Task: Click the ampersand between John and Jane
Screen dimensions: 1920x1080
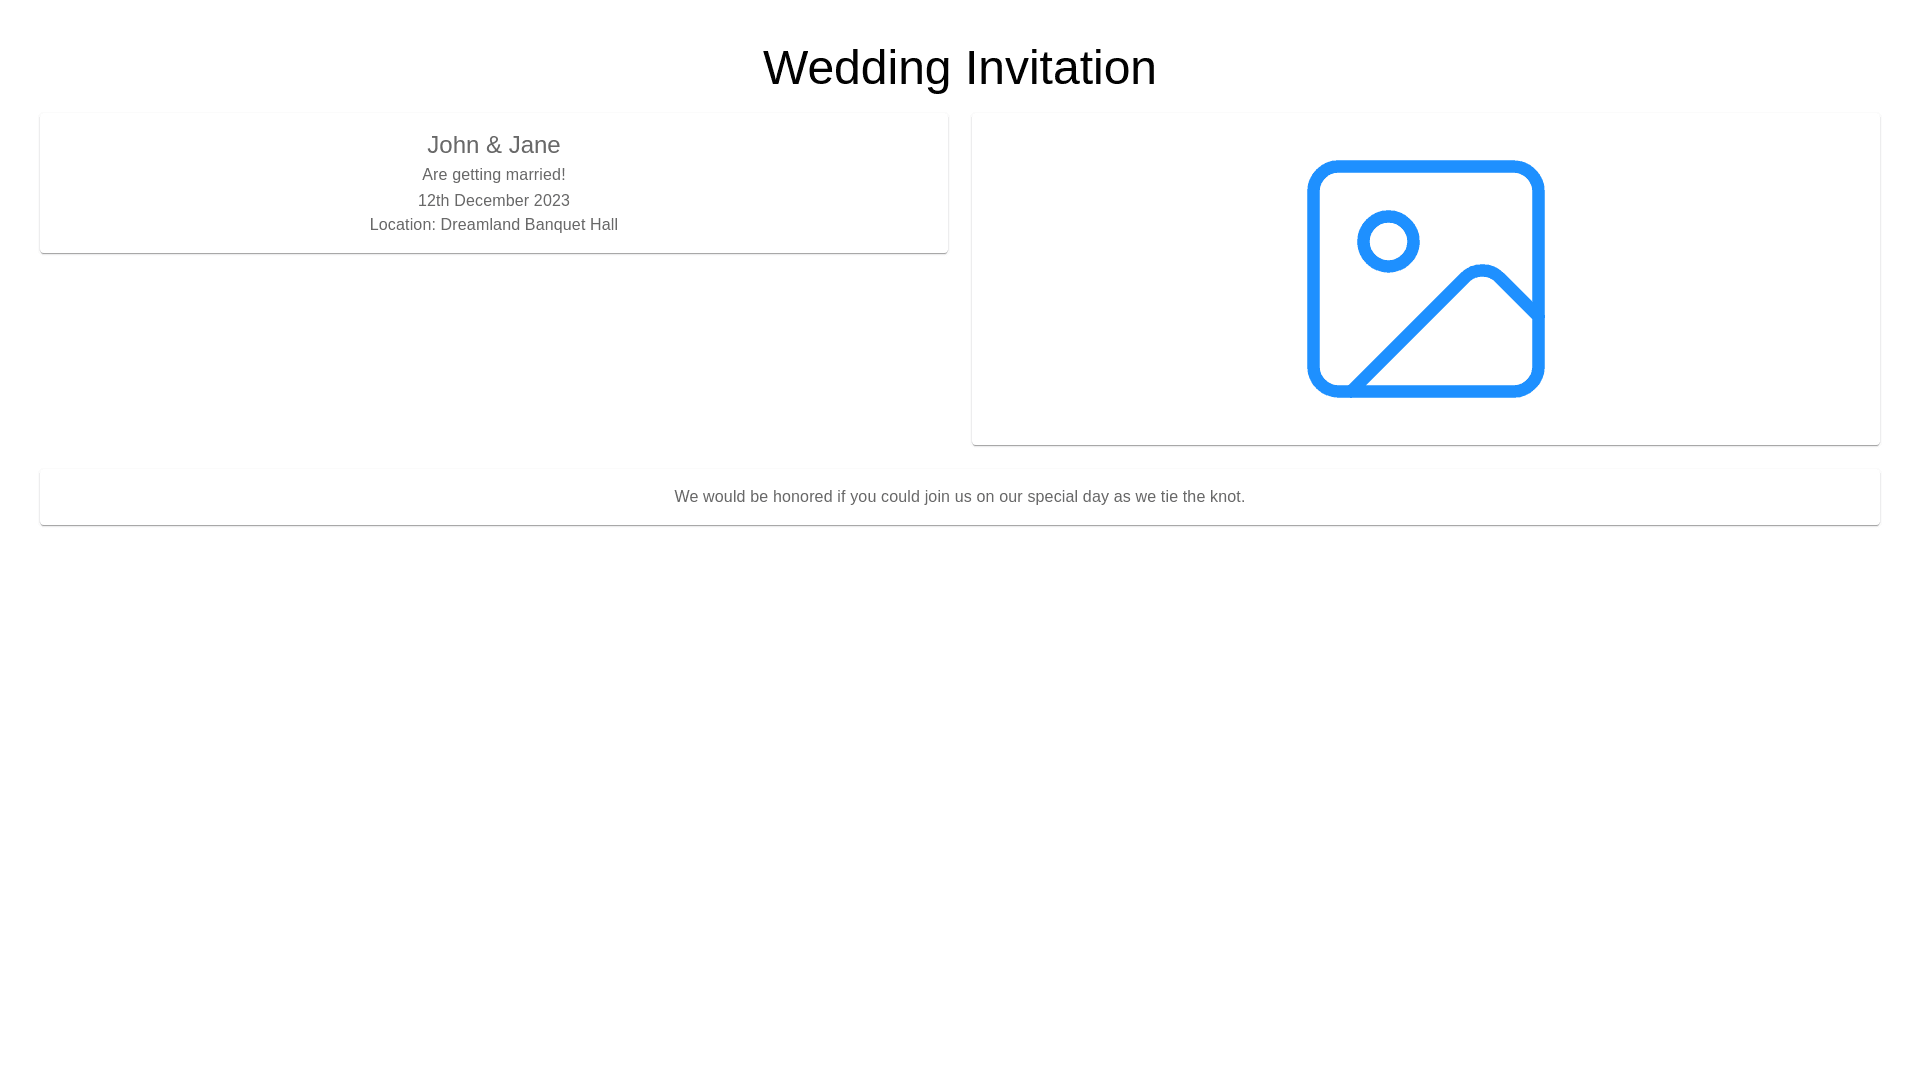Action: [x=494, y=145]
